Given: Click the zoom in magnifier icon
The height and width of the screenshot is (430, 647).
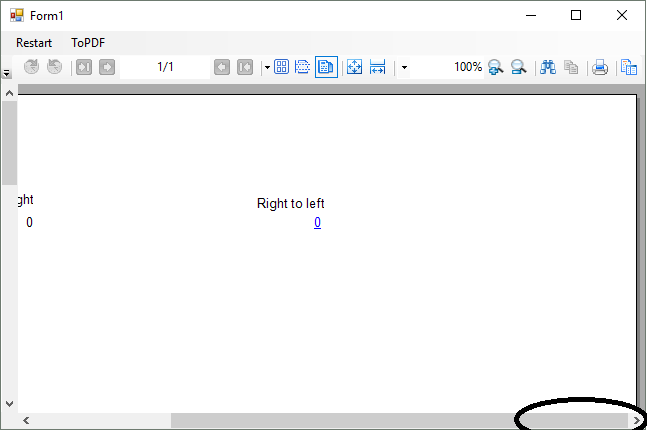Looking at the screenshot, I should [495, 67].
